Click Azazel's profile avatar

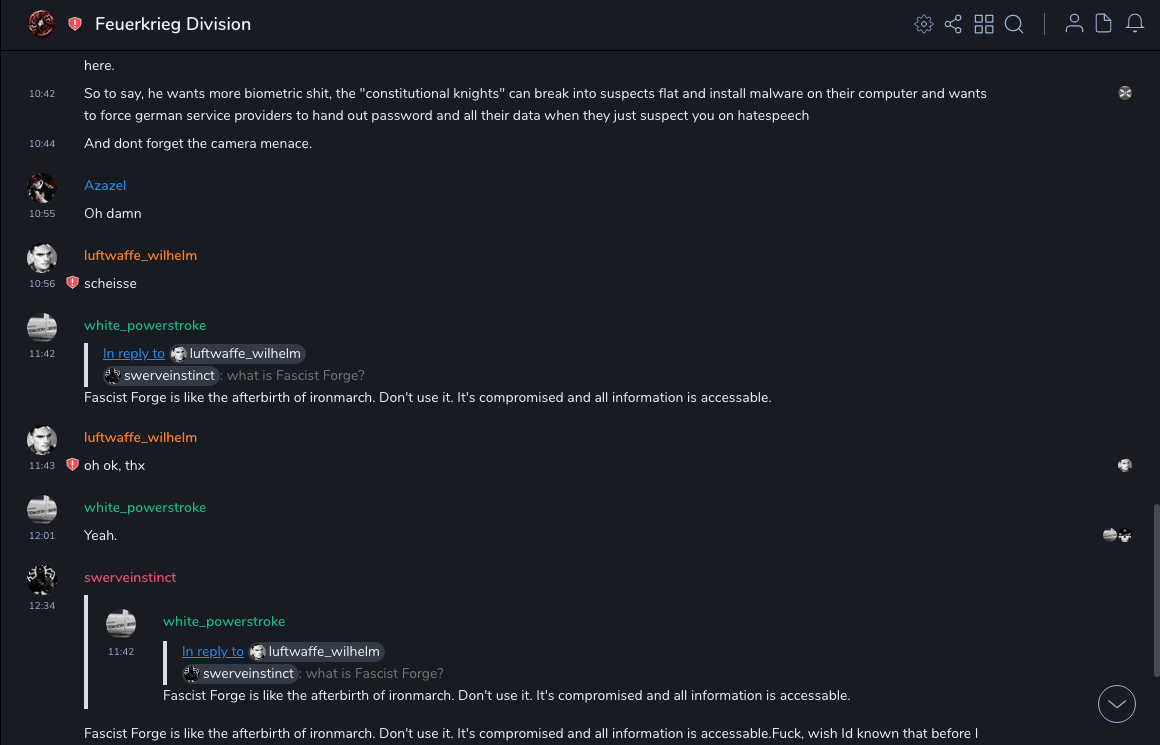click(42, 188)
